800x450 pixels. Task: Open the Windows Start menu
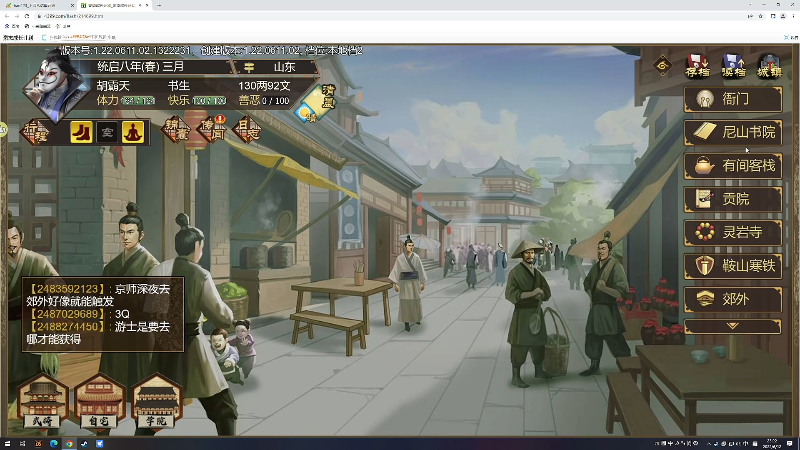[7, 444]
